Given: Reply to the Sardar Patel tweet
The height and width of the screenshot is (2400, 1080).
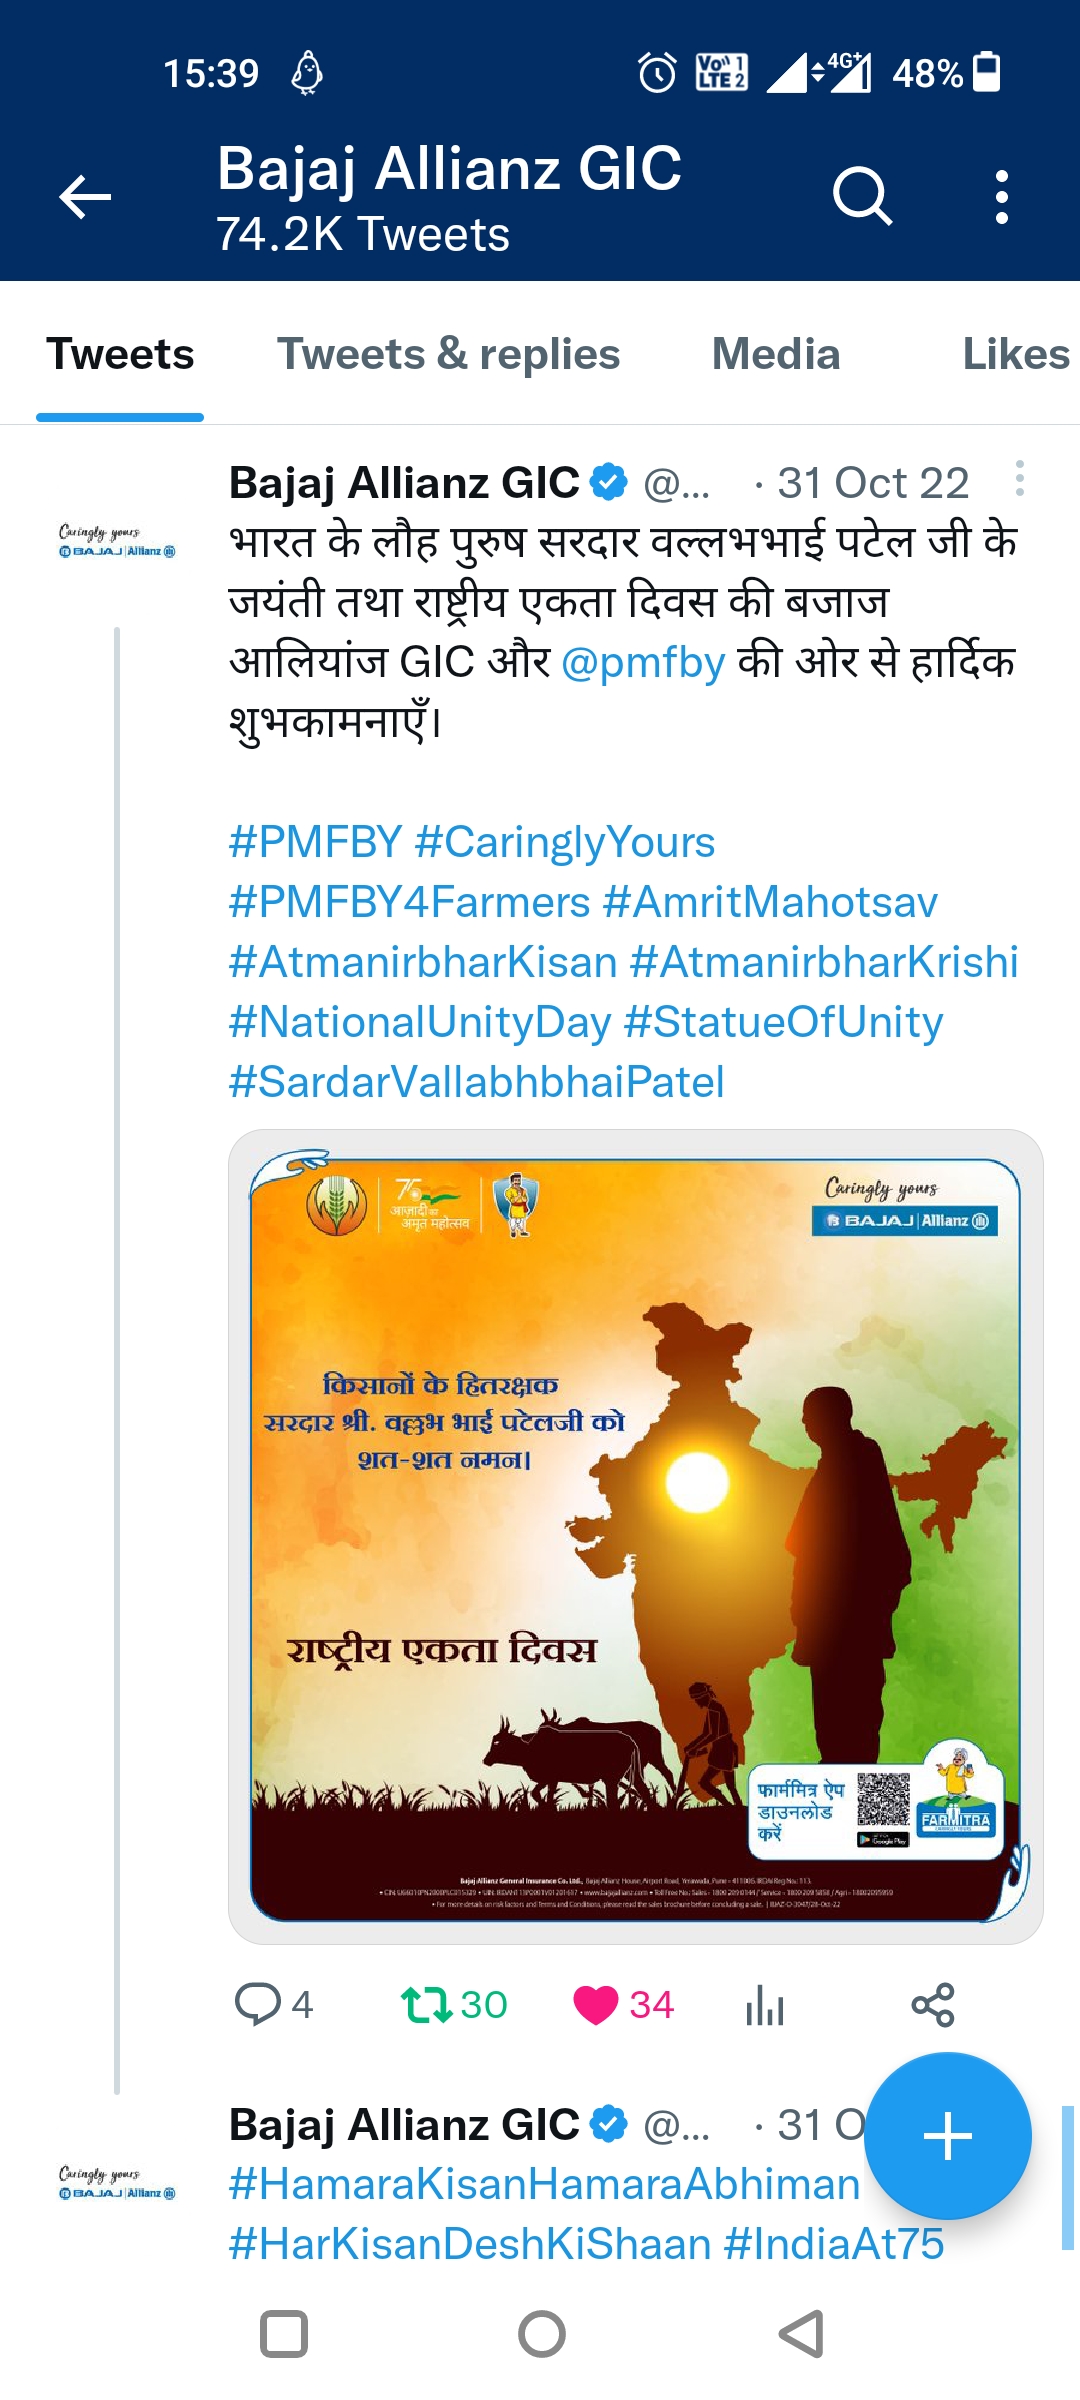Looking at the screenshot, I should coord(257,2005).
